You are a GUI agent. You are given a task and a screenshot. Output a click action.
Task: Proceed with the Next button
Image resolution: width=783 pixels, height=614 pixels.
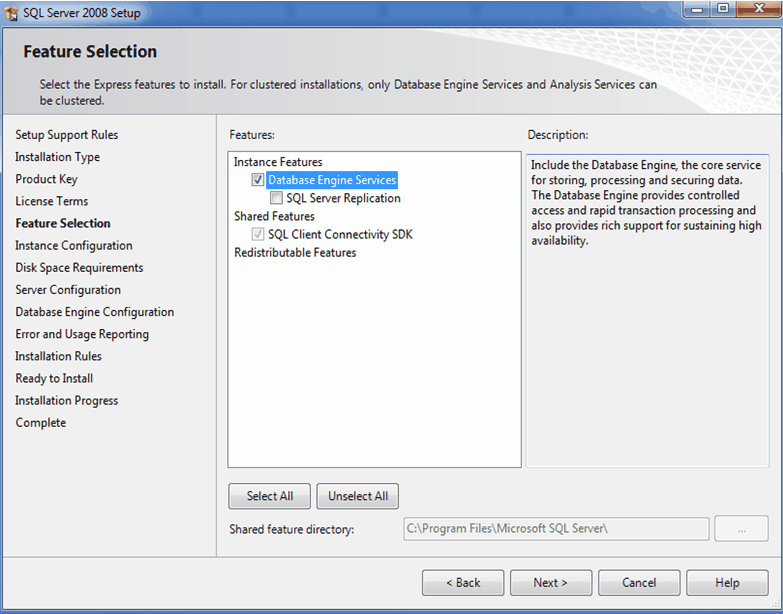551,583
